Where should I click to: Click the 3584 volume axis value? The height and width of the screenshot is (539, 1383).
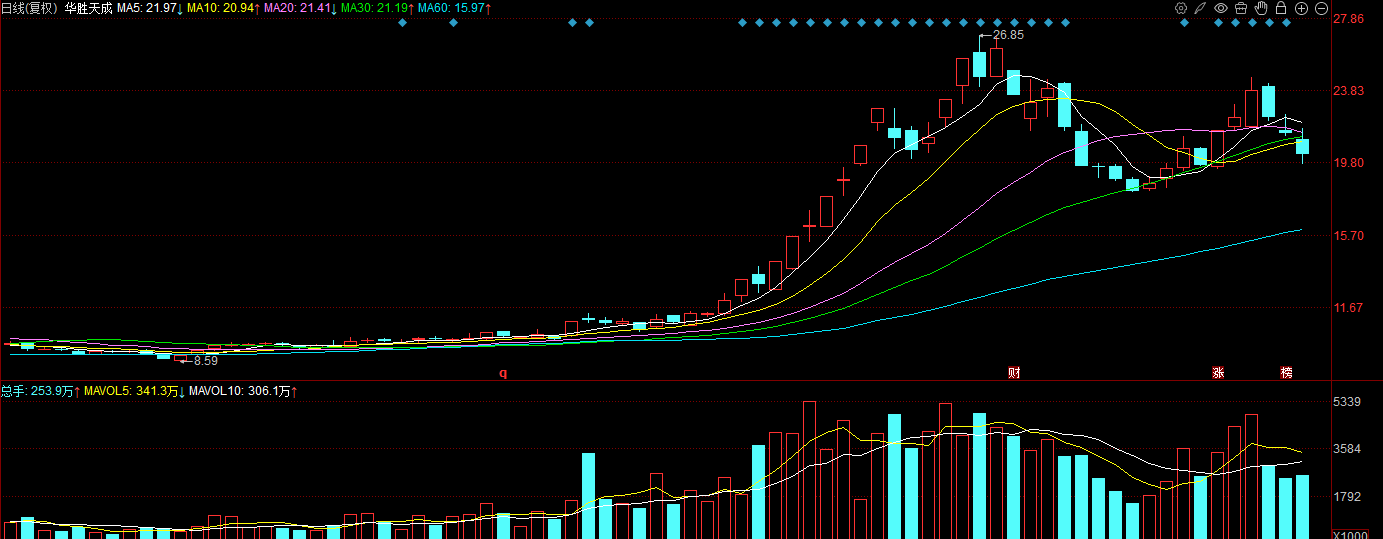(x=1347, y=449)
